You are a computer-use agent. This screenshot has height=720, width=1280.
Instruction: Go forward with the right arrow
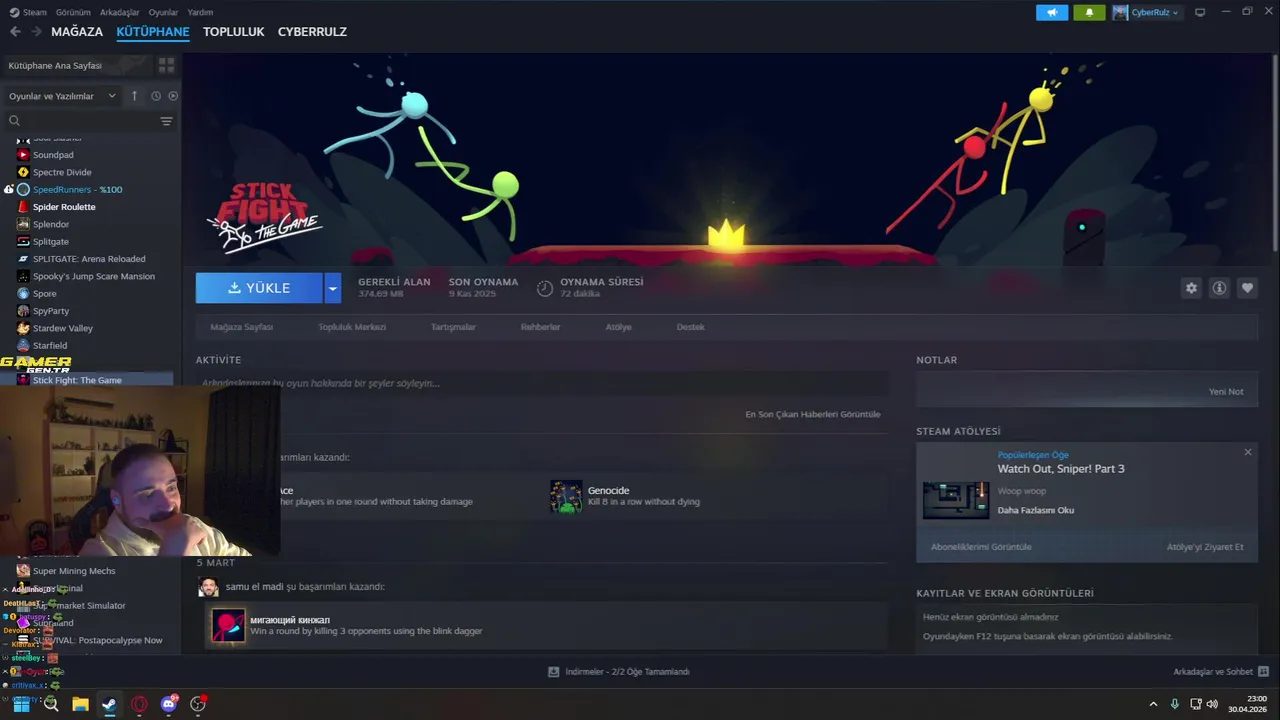pos(36,32)
